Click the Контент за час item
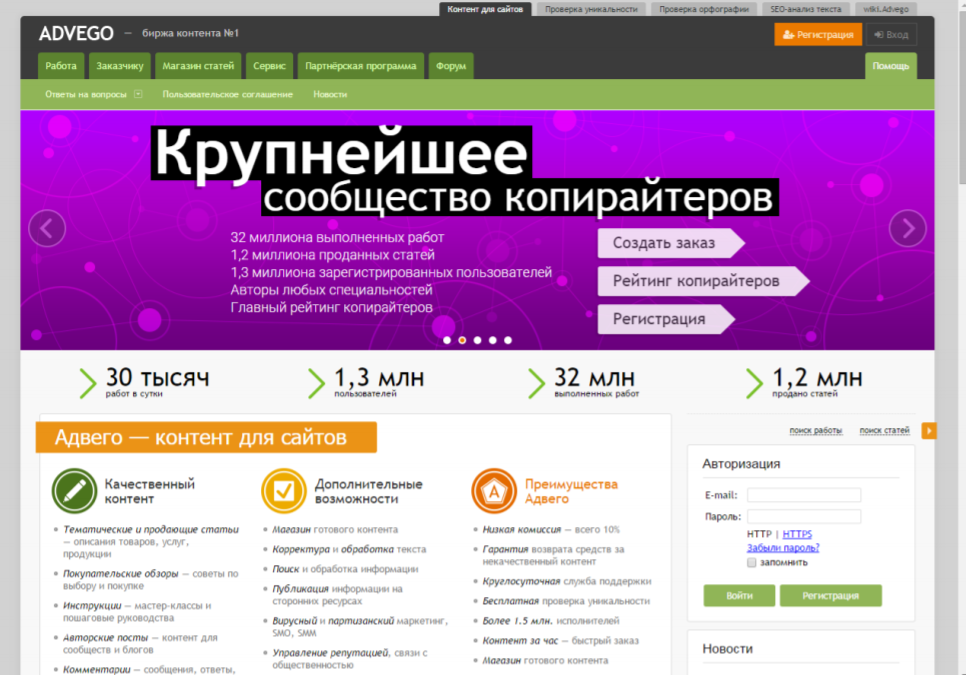 [x=561, y=641]
